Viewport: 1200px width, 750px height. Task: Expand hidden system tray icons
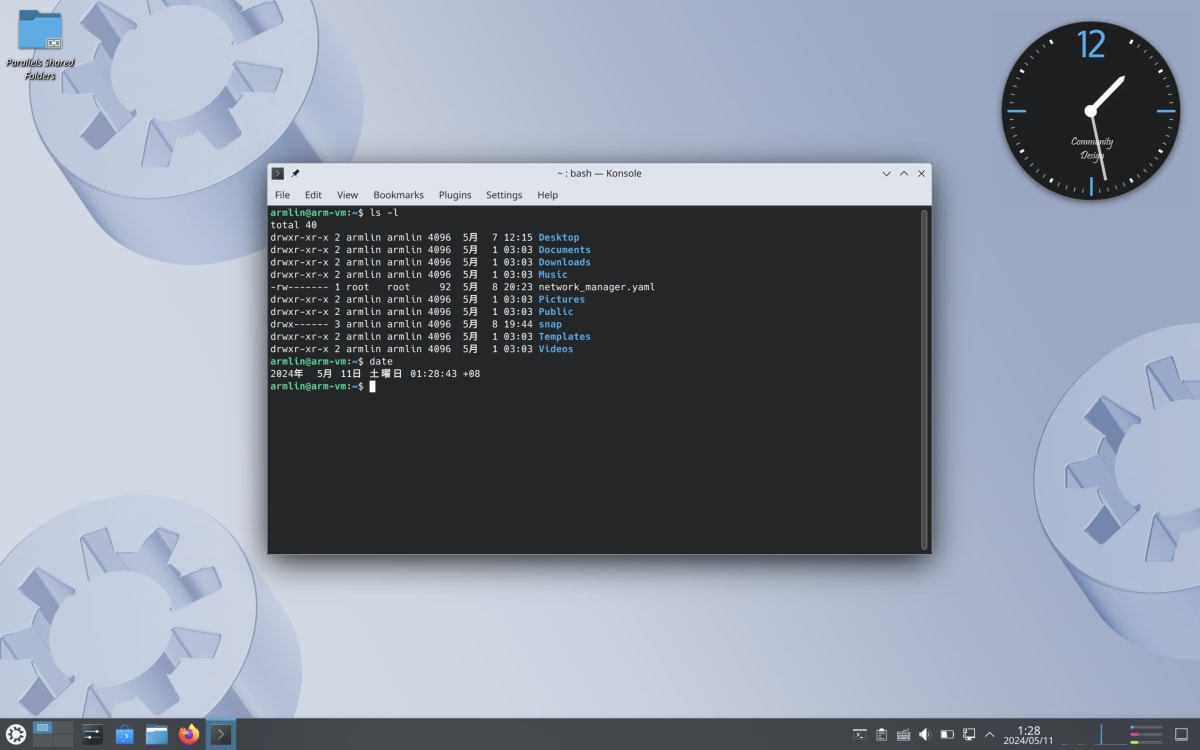coord(990,735)
